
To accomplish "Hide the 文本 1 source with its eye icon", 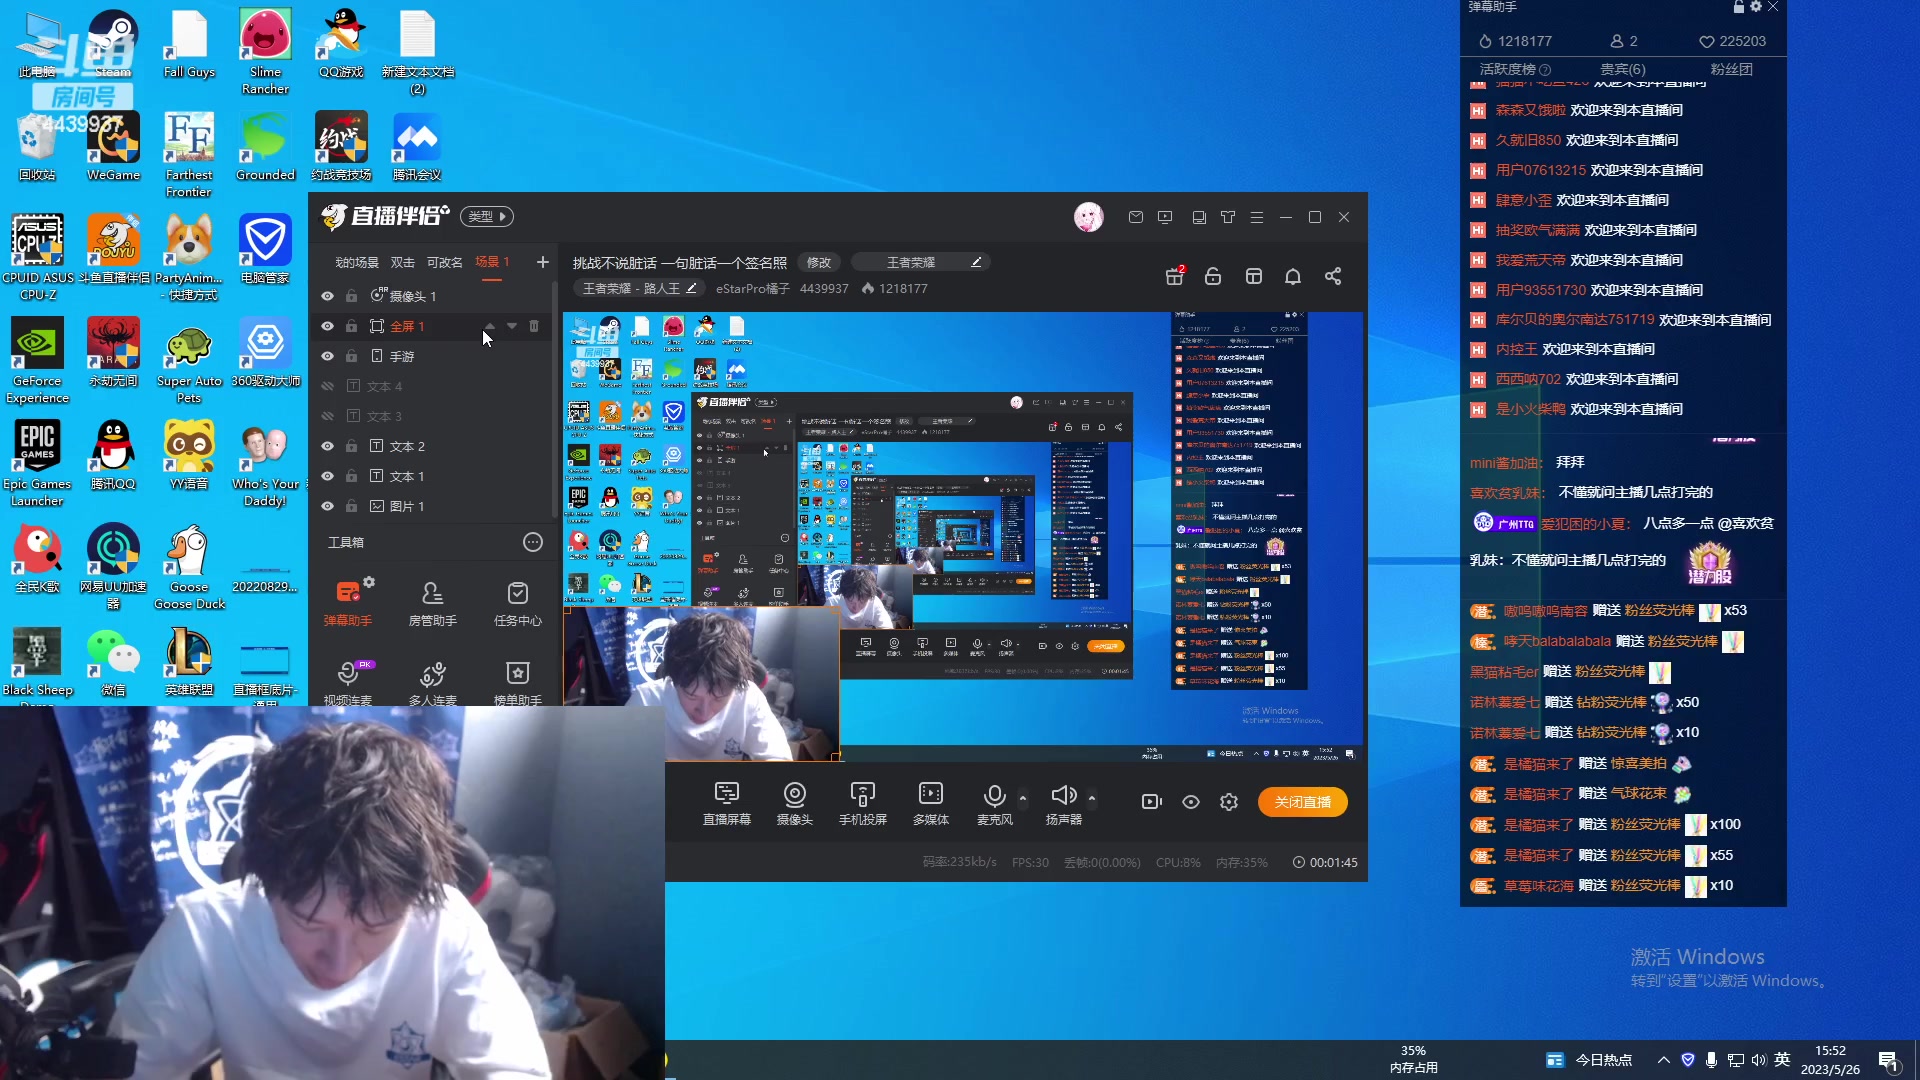I will [327, 476].
